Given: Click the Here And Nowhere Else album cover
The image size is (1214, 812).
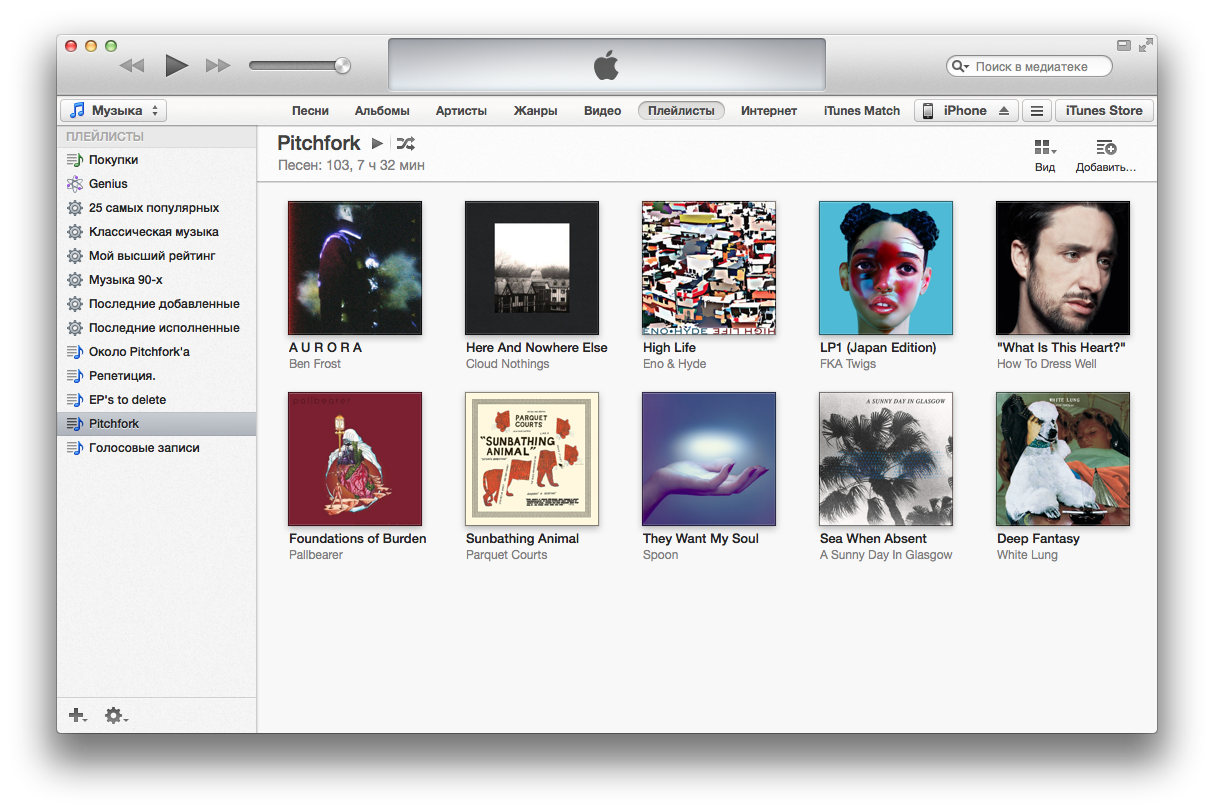Looking at the screenshot, I should [532, 268].
